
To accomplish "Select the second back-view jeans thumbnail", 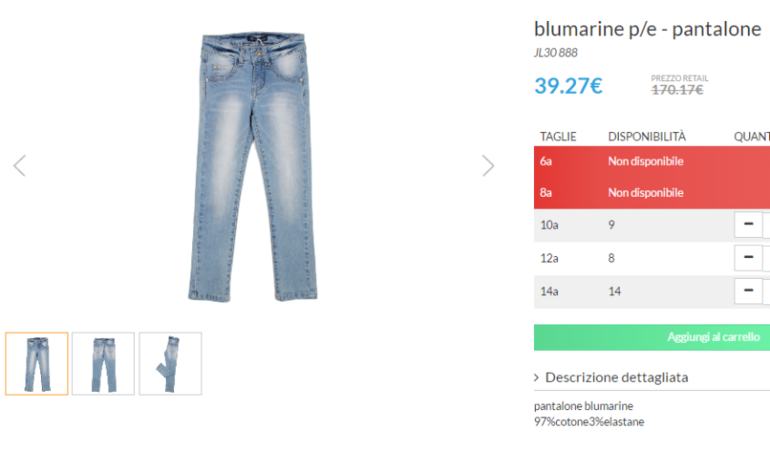I will click(x=103, y=364).
